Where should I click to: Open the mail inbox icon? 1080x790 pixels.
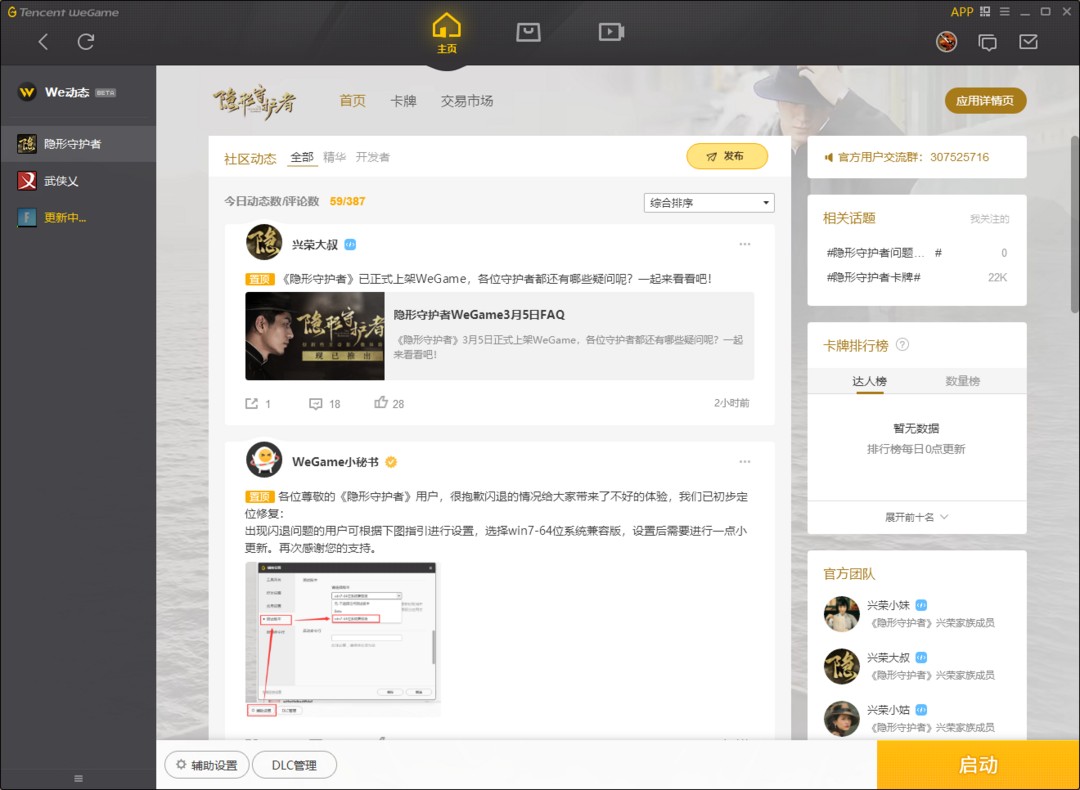[x=1028, y=42]
